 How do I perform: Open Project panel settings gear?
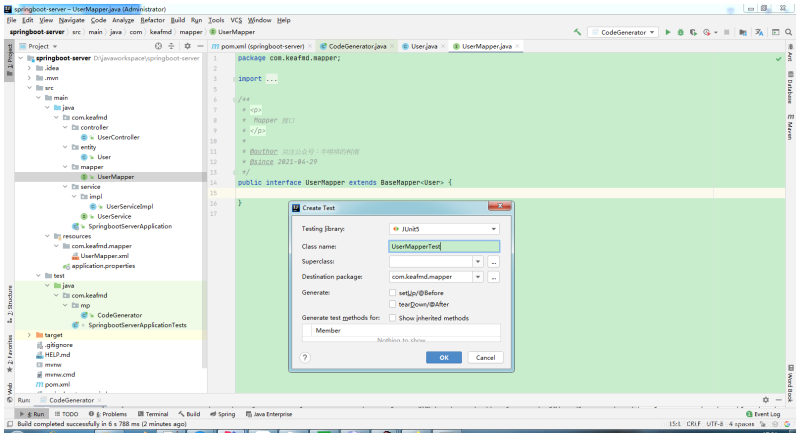click(x=187, y=46)
